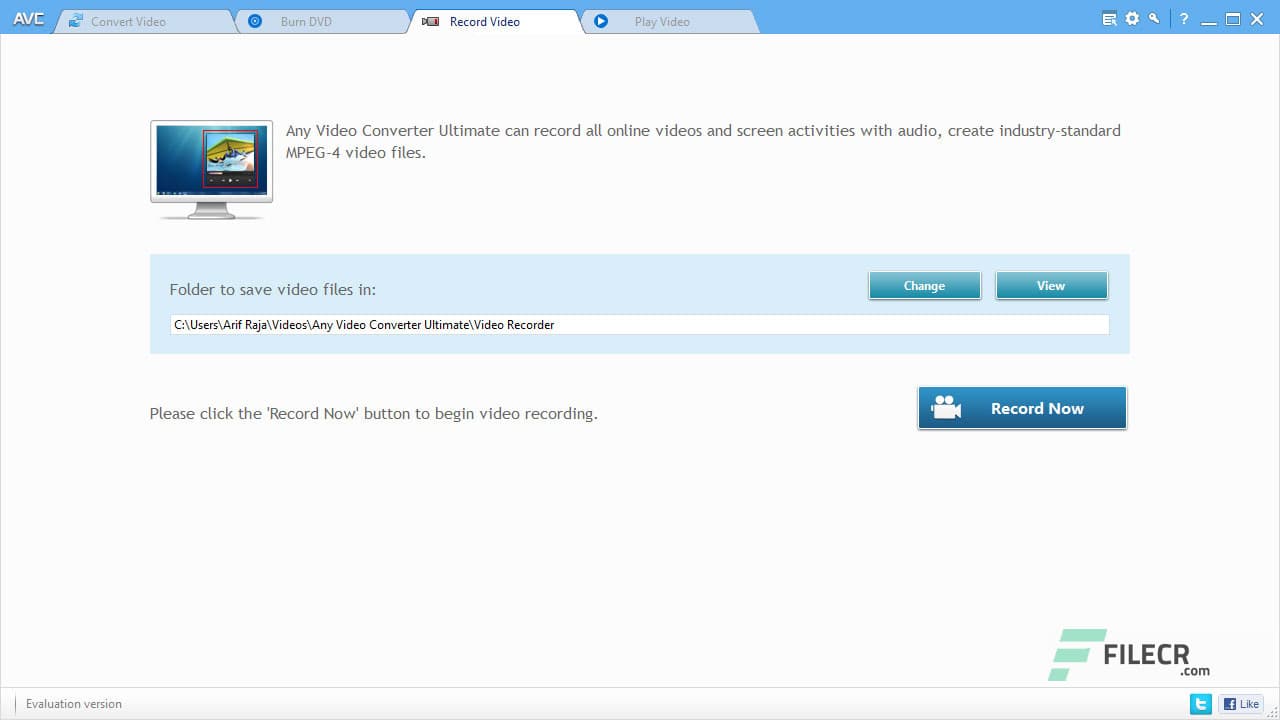The width and height of the screenshot is (1280, 720).
Task: Click the monitor screen recording thumbnail
Action: pos(210,165)
